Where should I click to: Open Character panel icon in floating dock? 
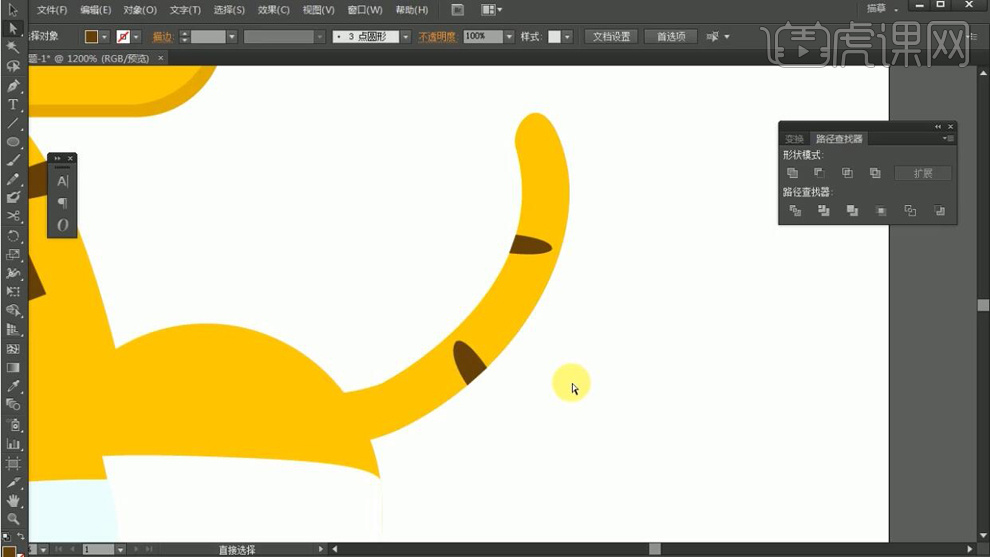pos(62,181)
